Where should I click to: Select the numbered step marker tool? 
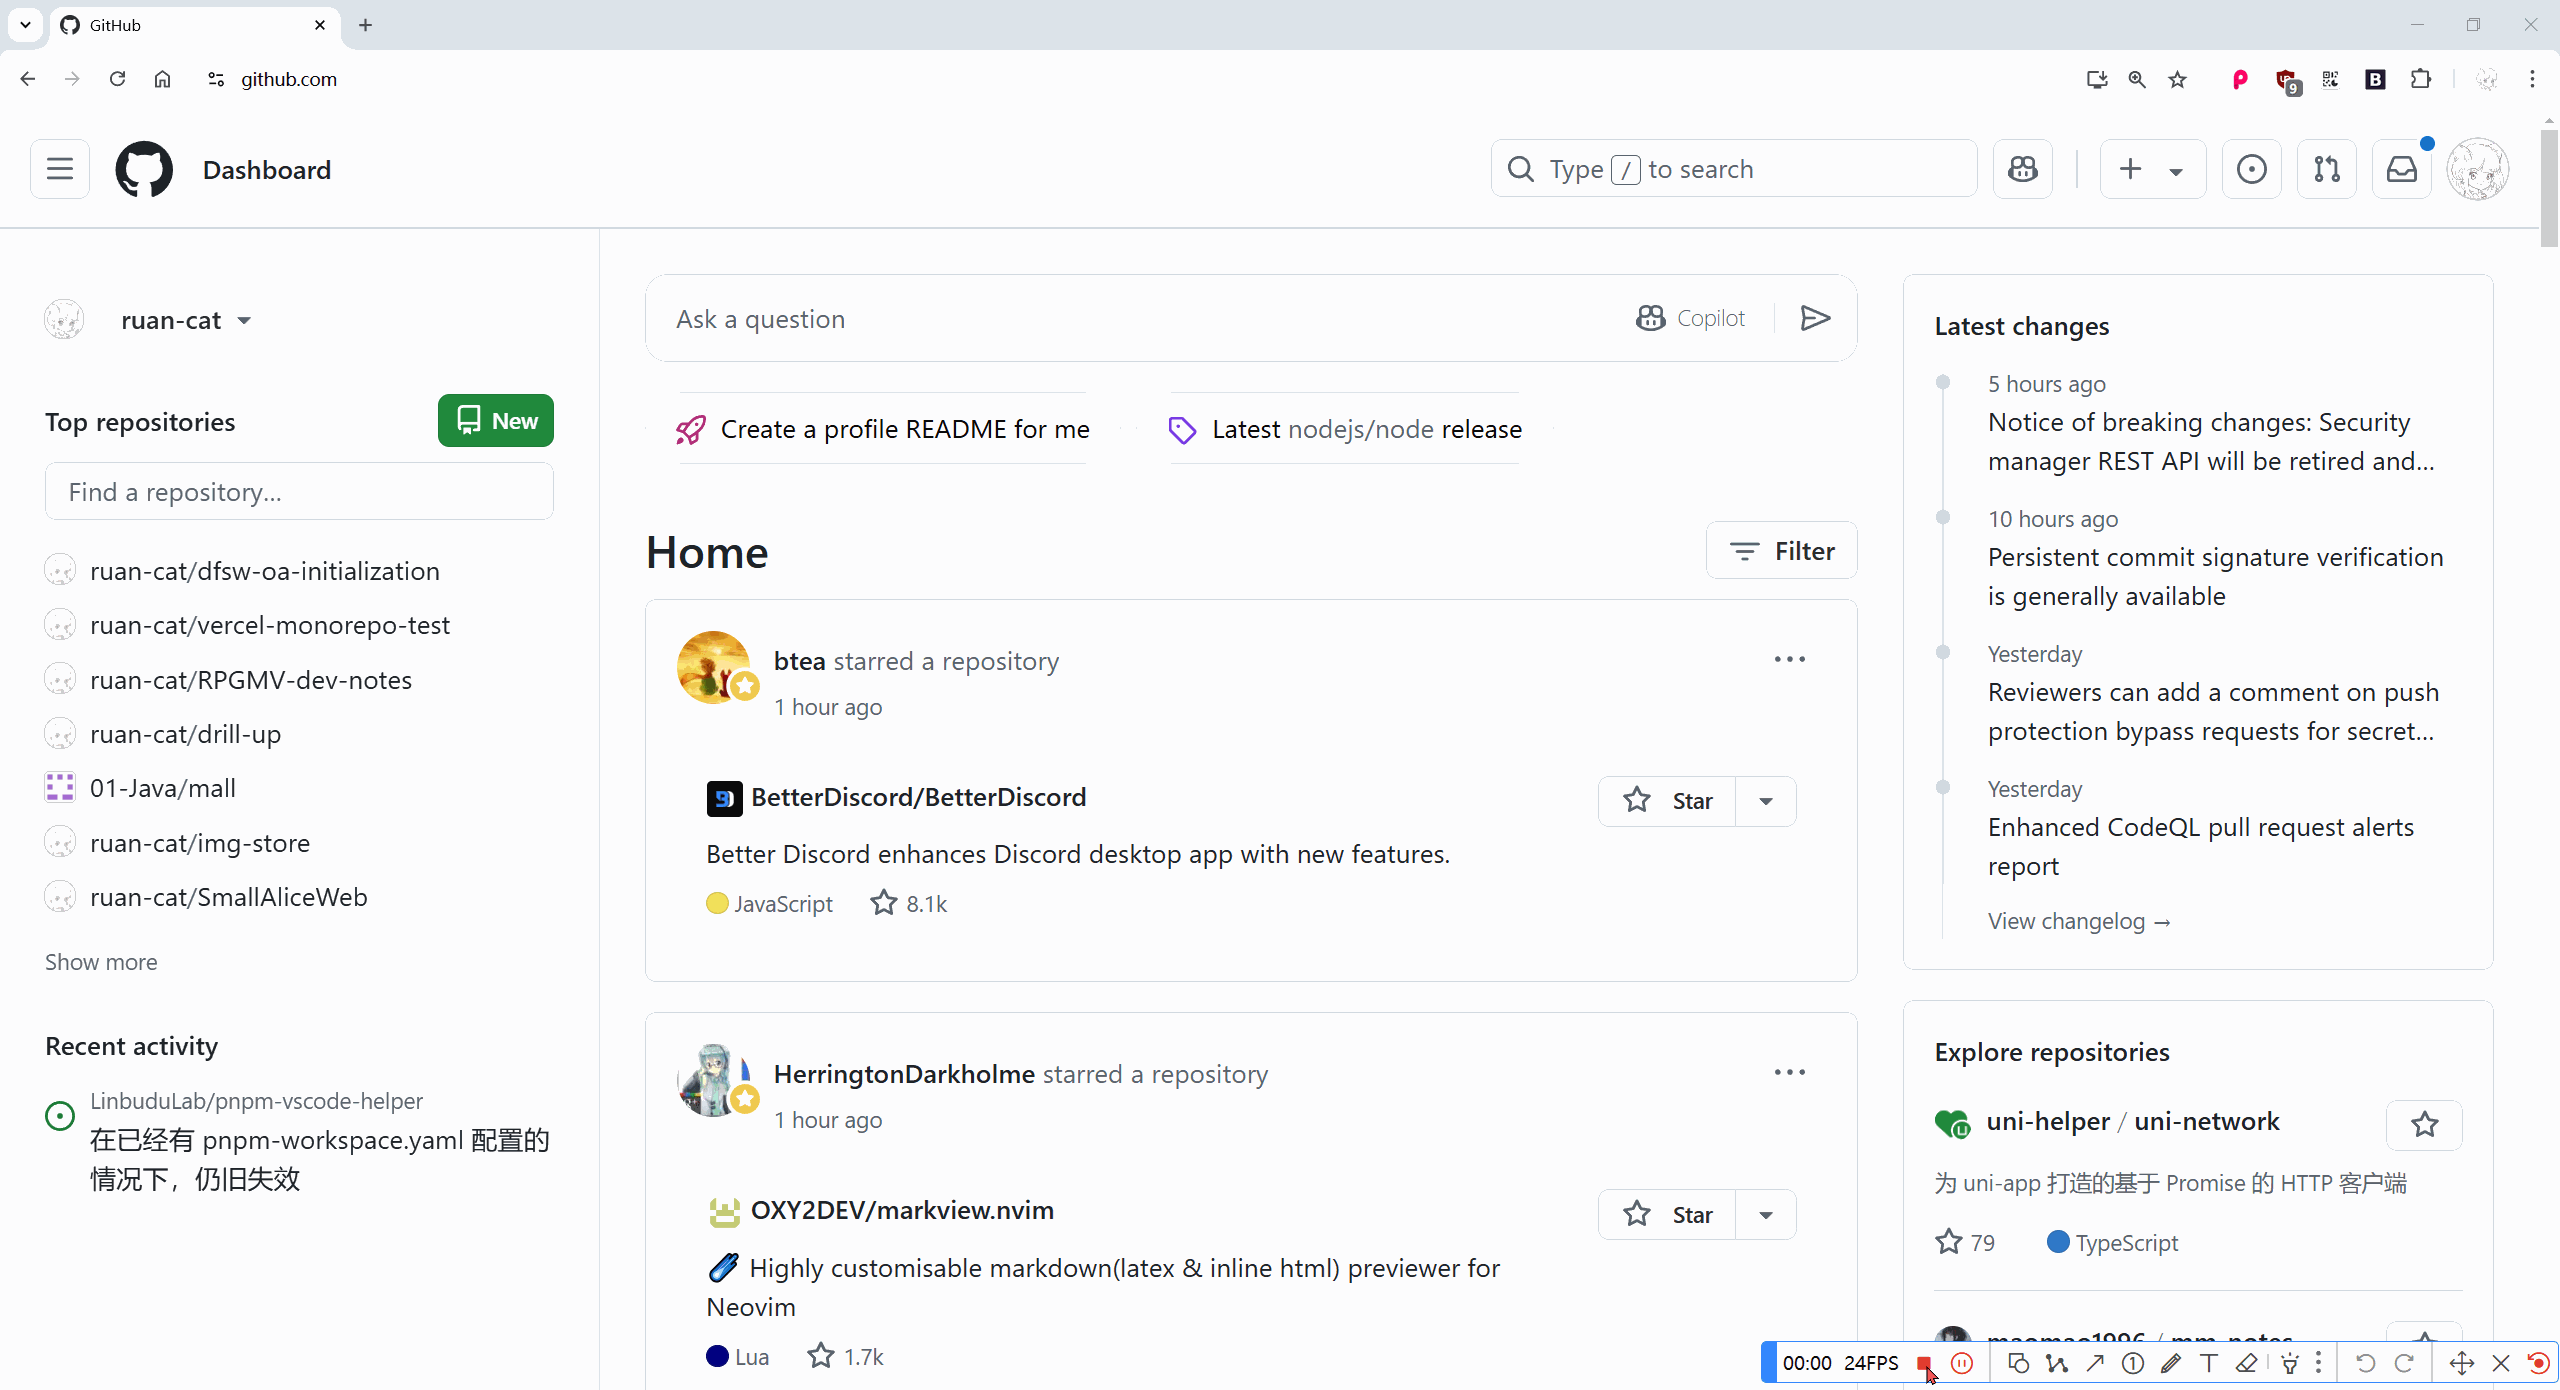pyautogui.click(x=2133, y=1364)
